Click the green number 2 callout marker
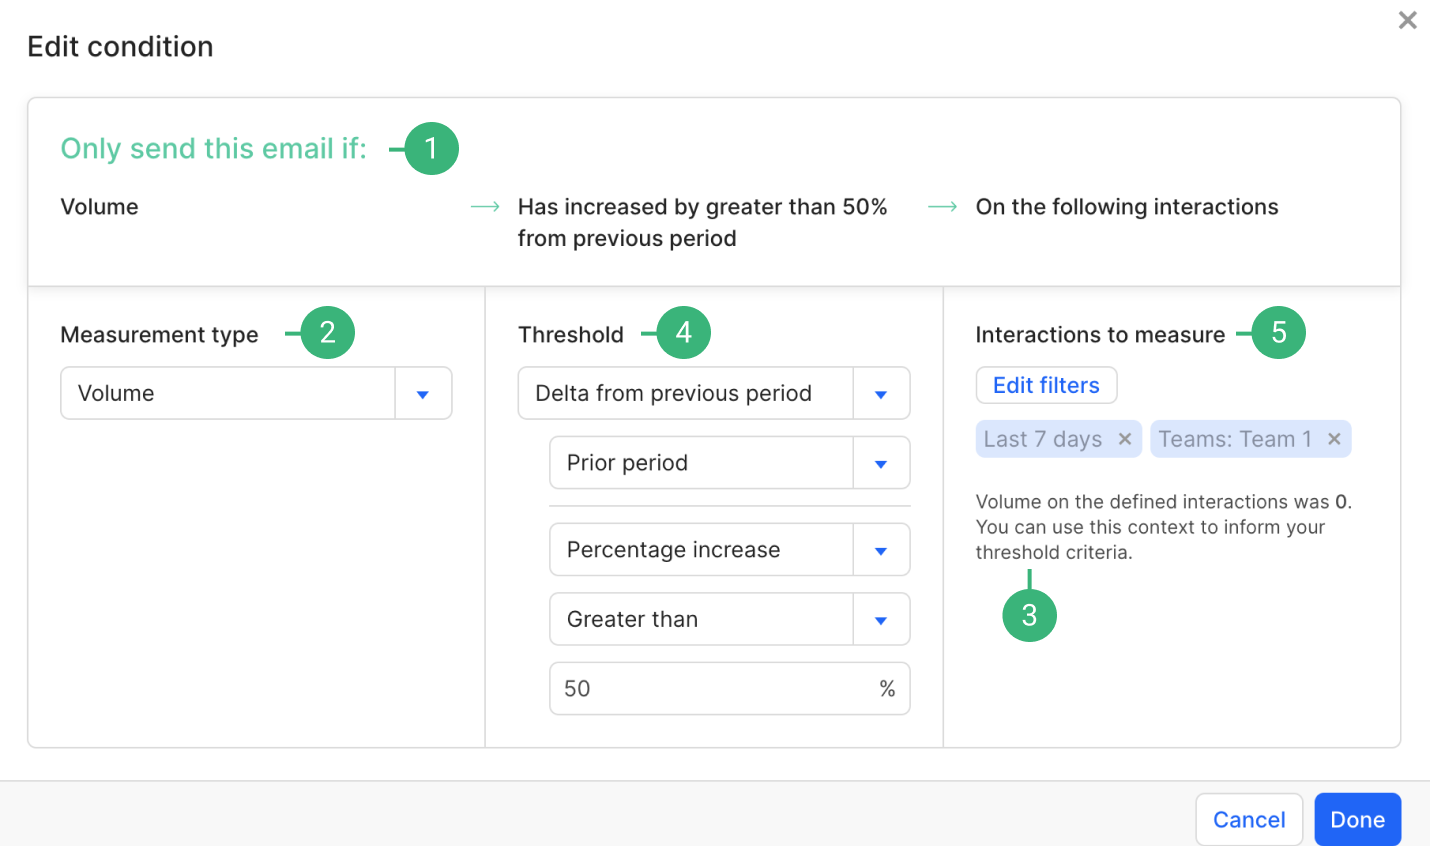Image resolution: width=1430 pixels, height=846 pixels. [327, 333]
